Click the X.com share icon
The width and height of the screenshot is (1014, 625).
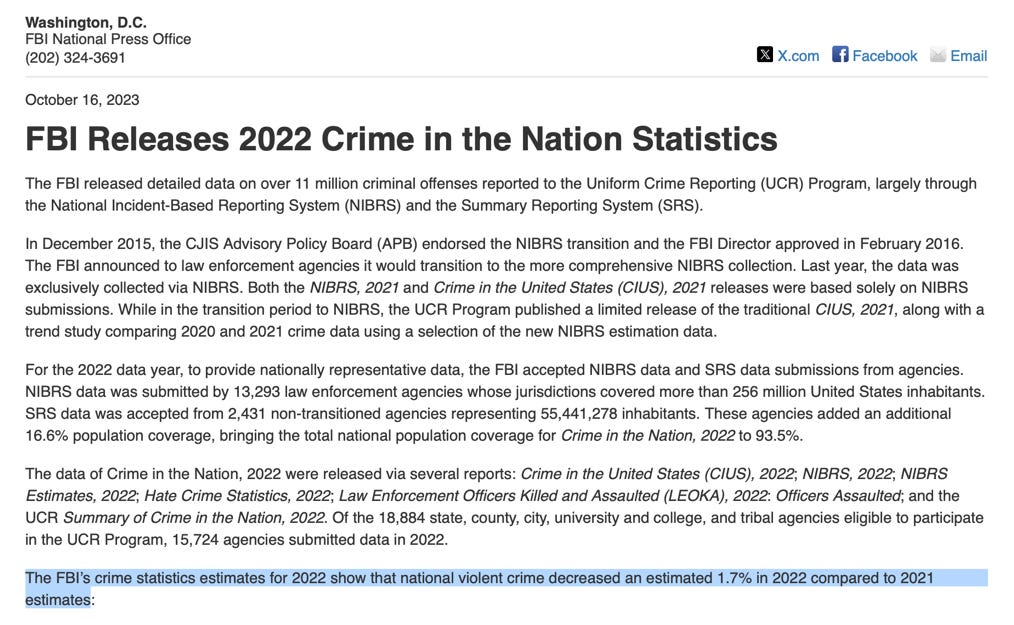764,55
